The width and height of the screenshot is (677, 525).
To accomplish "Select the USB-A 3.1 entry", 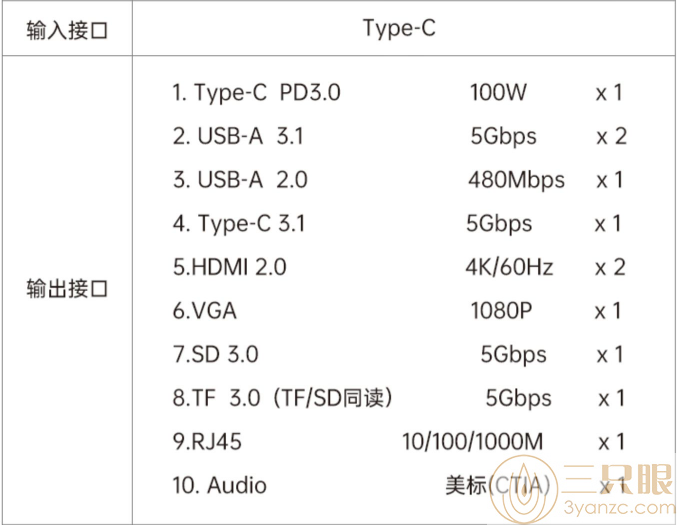I will coord(238,136).
